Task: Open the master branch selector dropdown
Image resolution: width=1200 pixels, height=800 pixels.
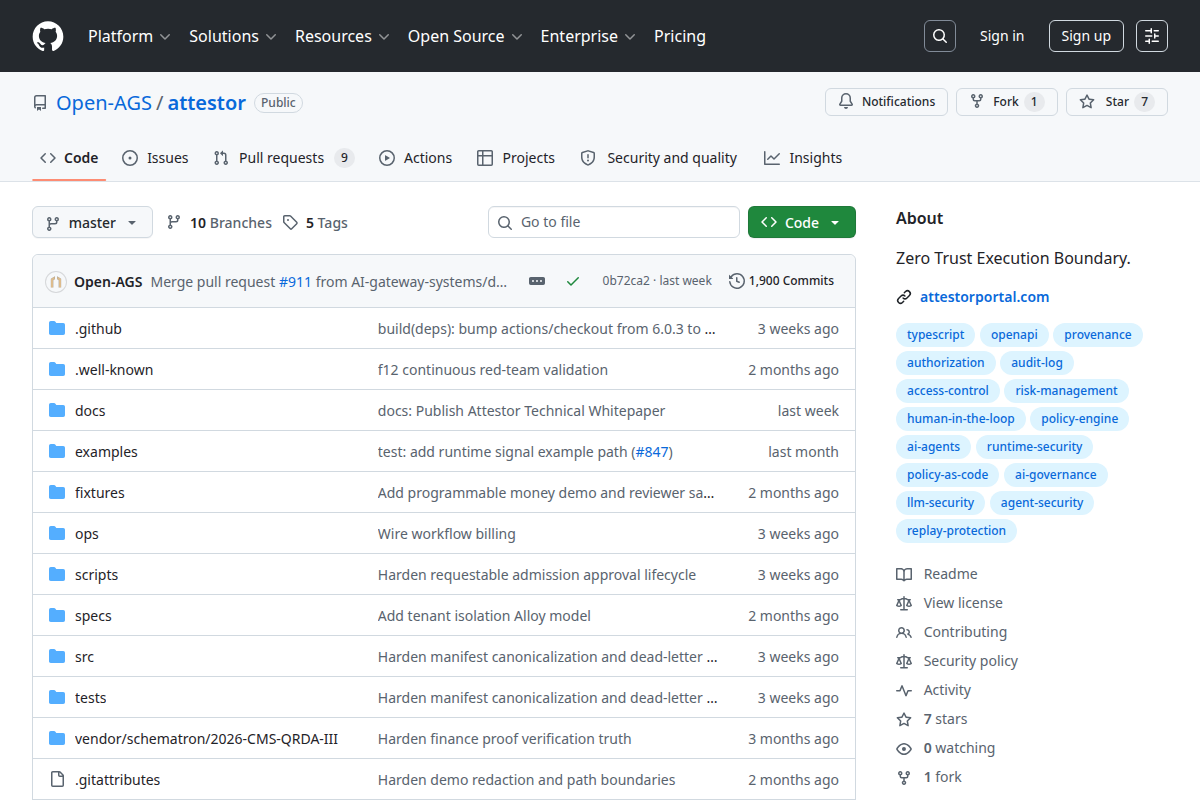Action: 92,222
